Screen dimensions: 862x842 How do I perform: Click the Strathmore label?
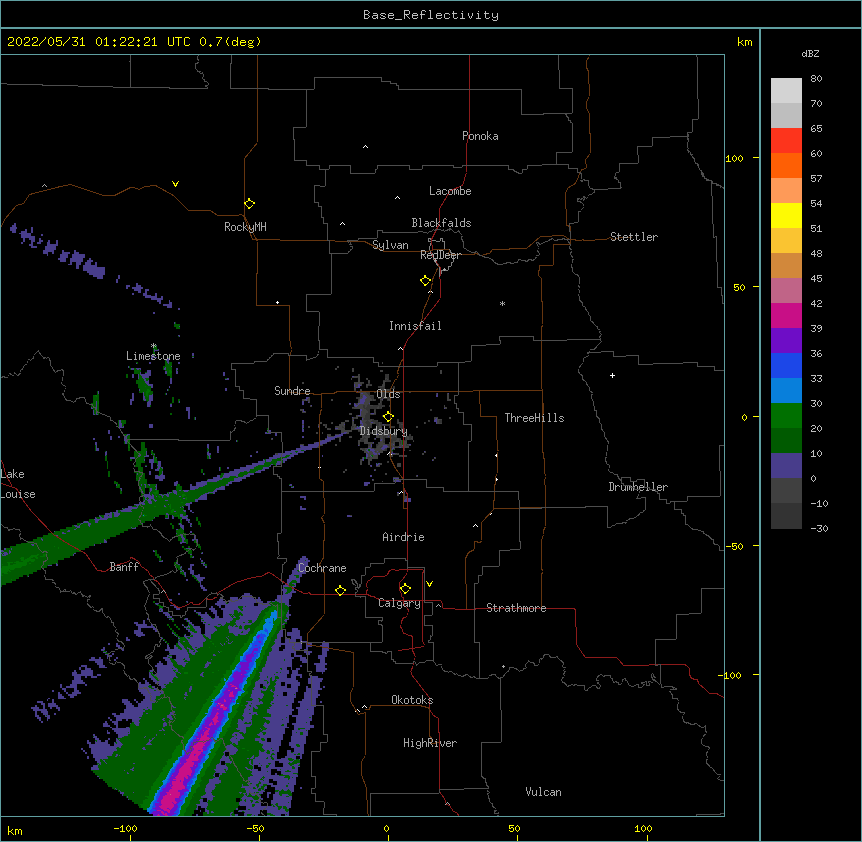(516, 608)
